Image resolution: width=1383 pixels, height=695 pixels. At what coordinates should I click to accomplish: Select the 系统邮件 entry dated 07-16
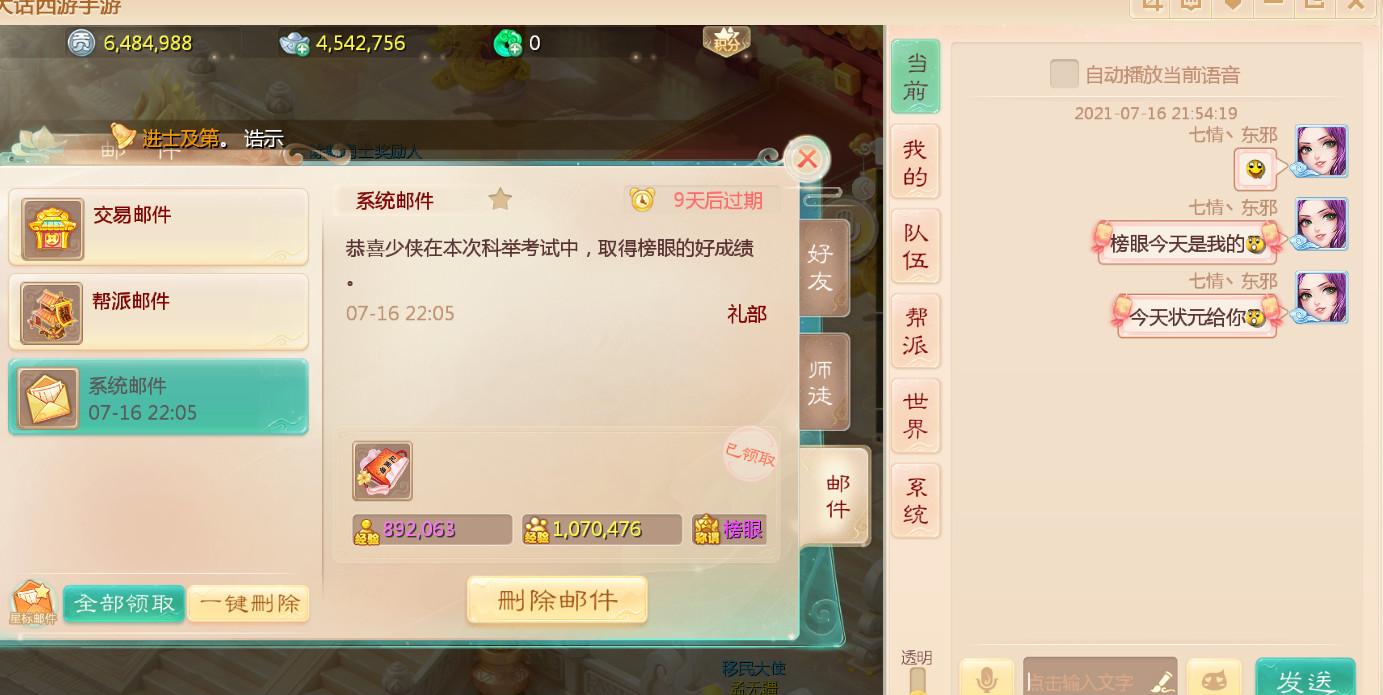pyautogui.click(x=158, y=398)
